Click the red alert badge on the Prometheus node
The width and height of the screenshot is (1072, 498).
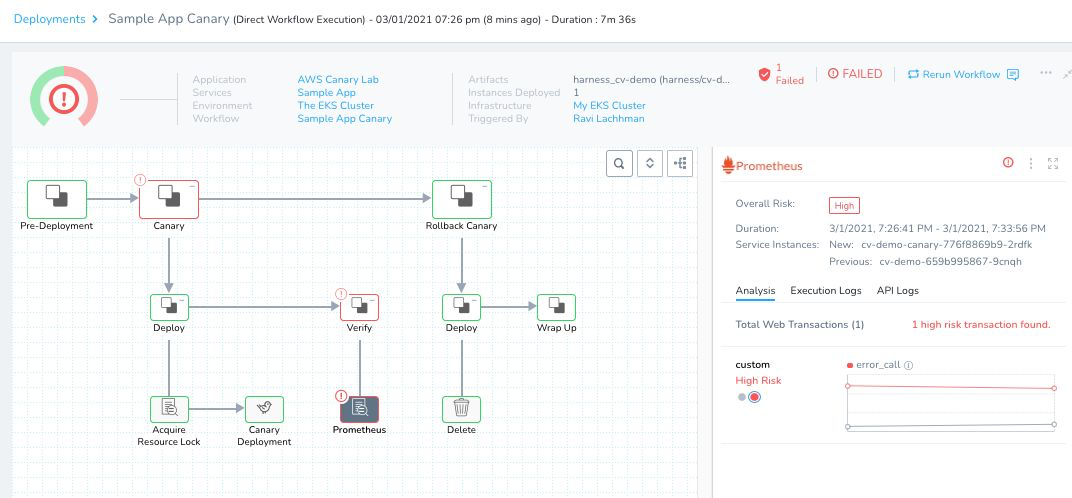tap(341, 396)
